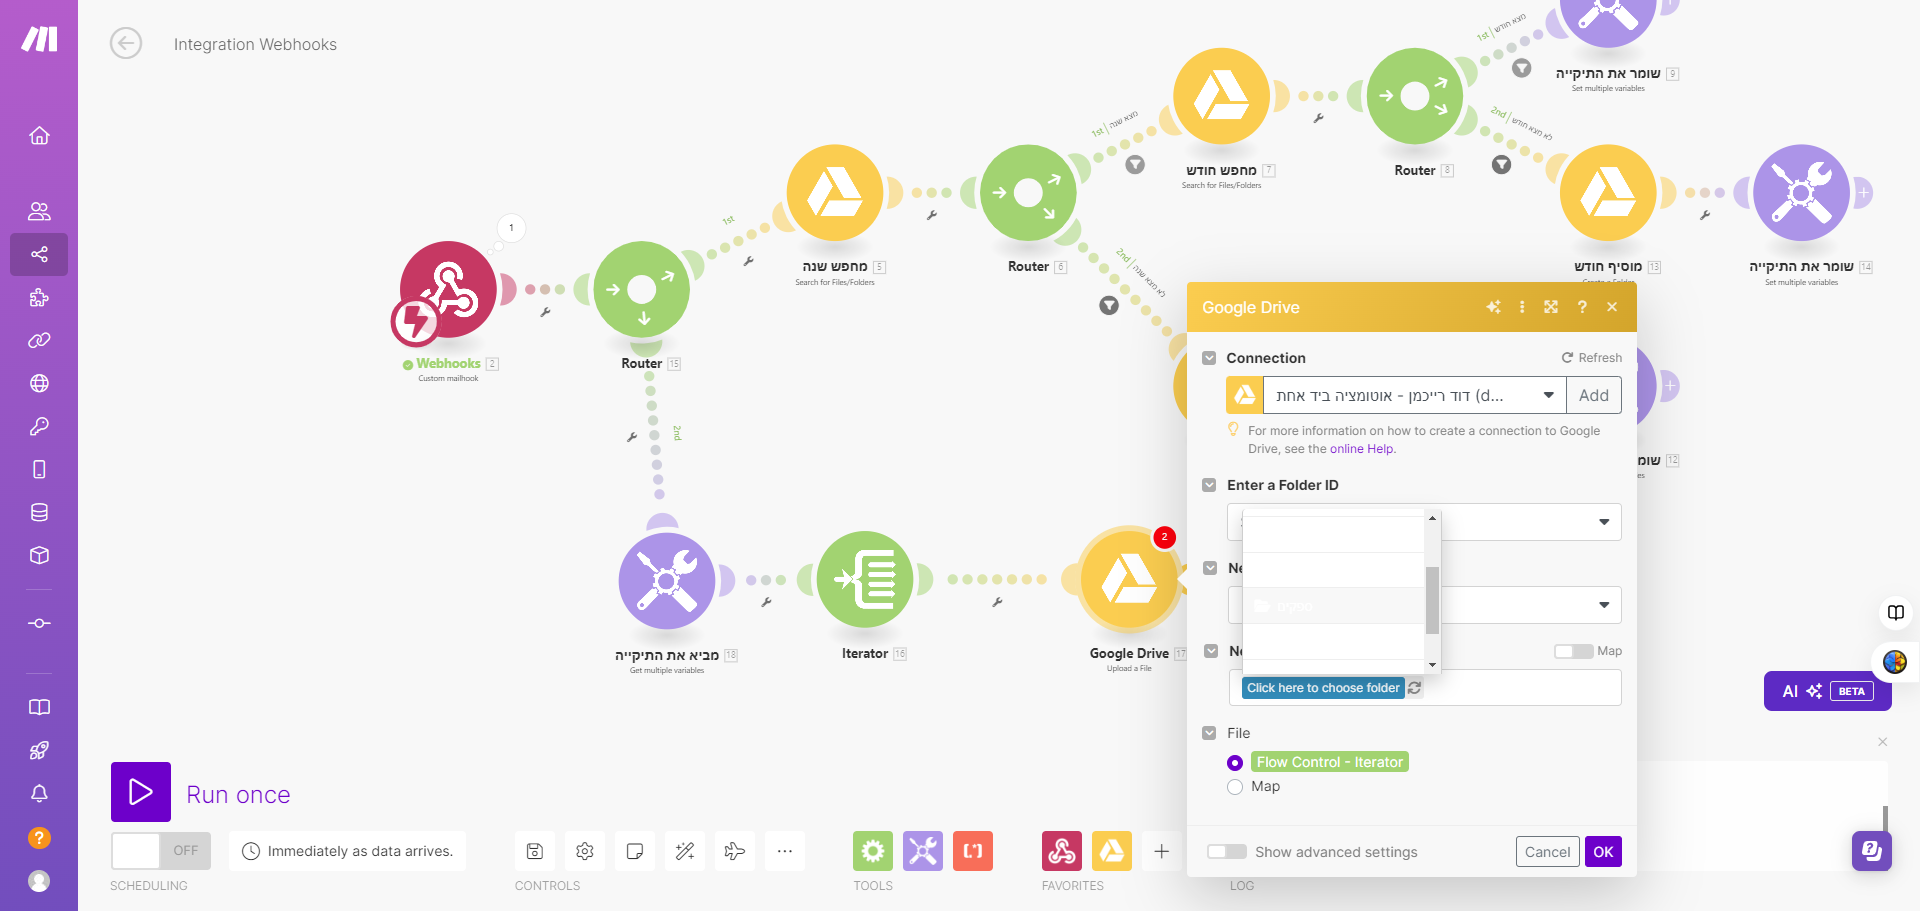Switch scheduling toggle from OFF

click(x=161, y=851)
